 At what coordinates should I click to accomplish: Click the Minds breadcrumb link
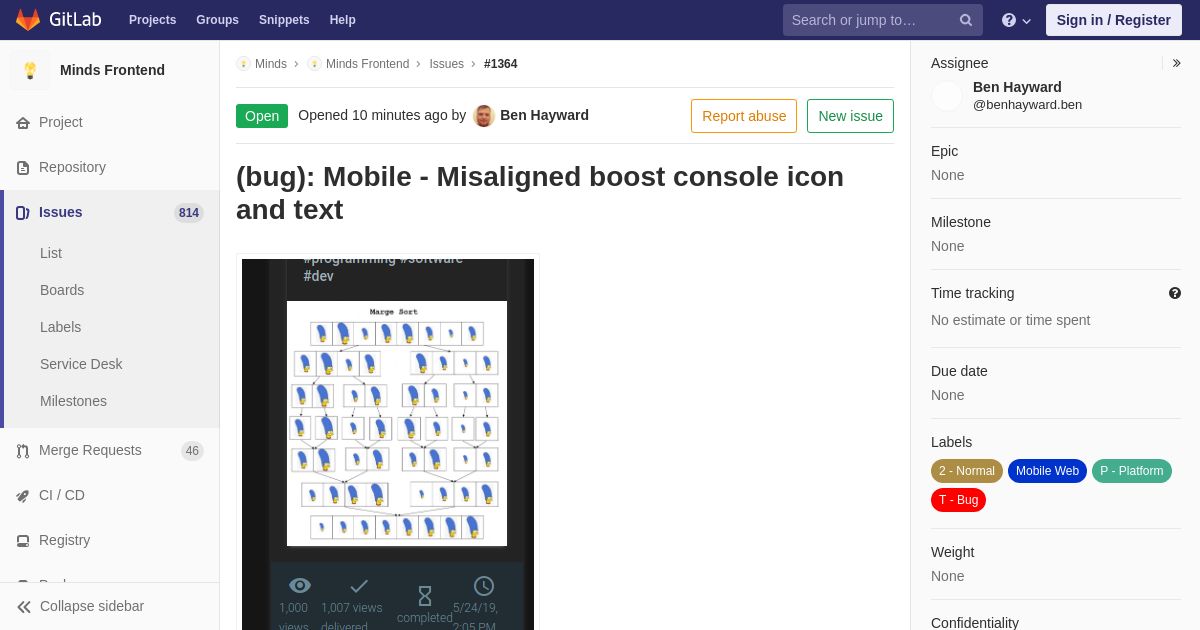click(x=271, y=64)
